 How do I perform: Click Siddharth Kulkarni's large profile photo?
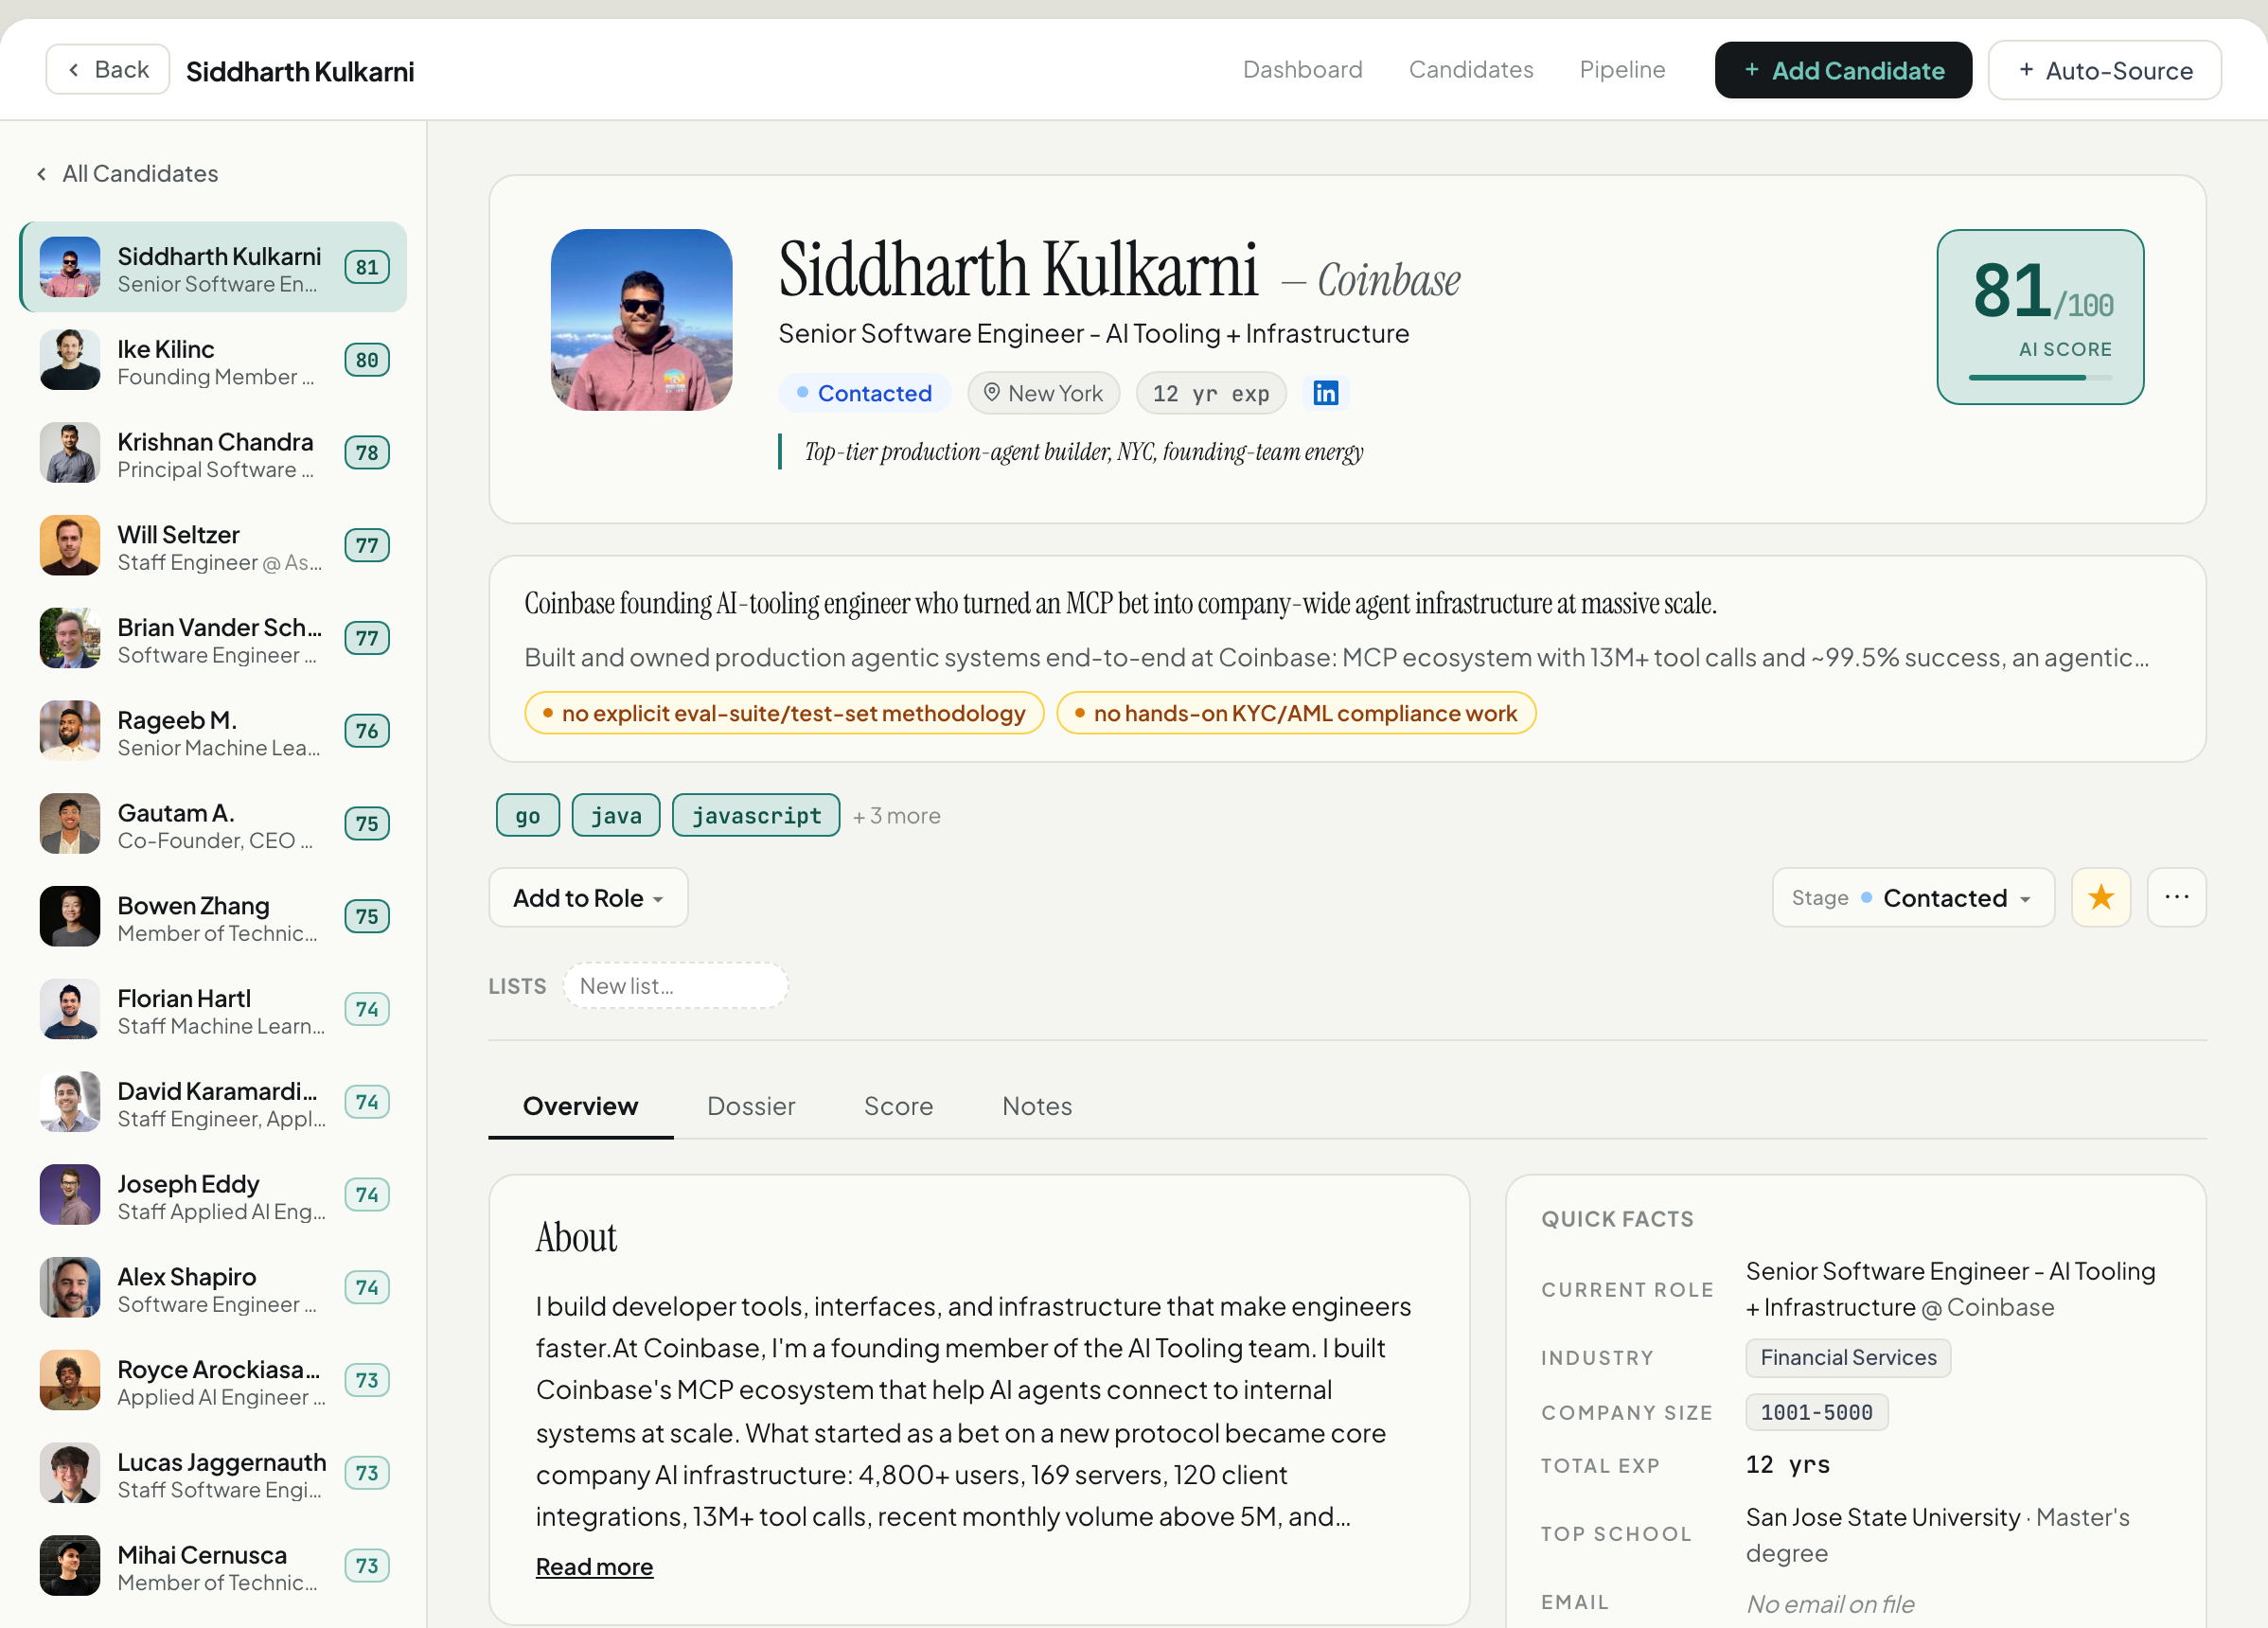pyautogui.click(x=641, y=320)
